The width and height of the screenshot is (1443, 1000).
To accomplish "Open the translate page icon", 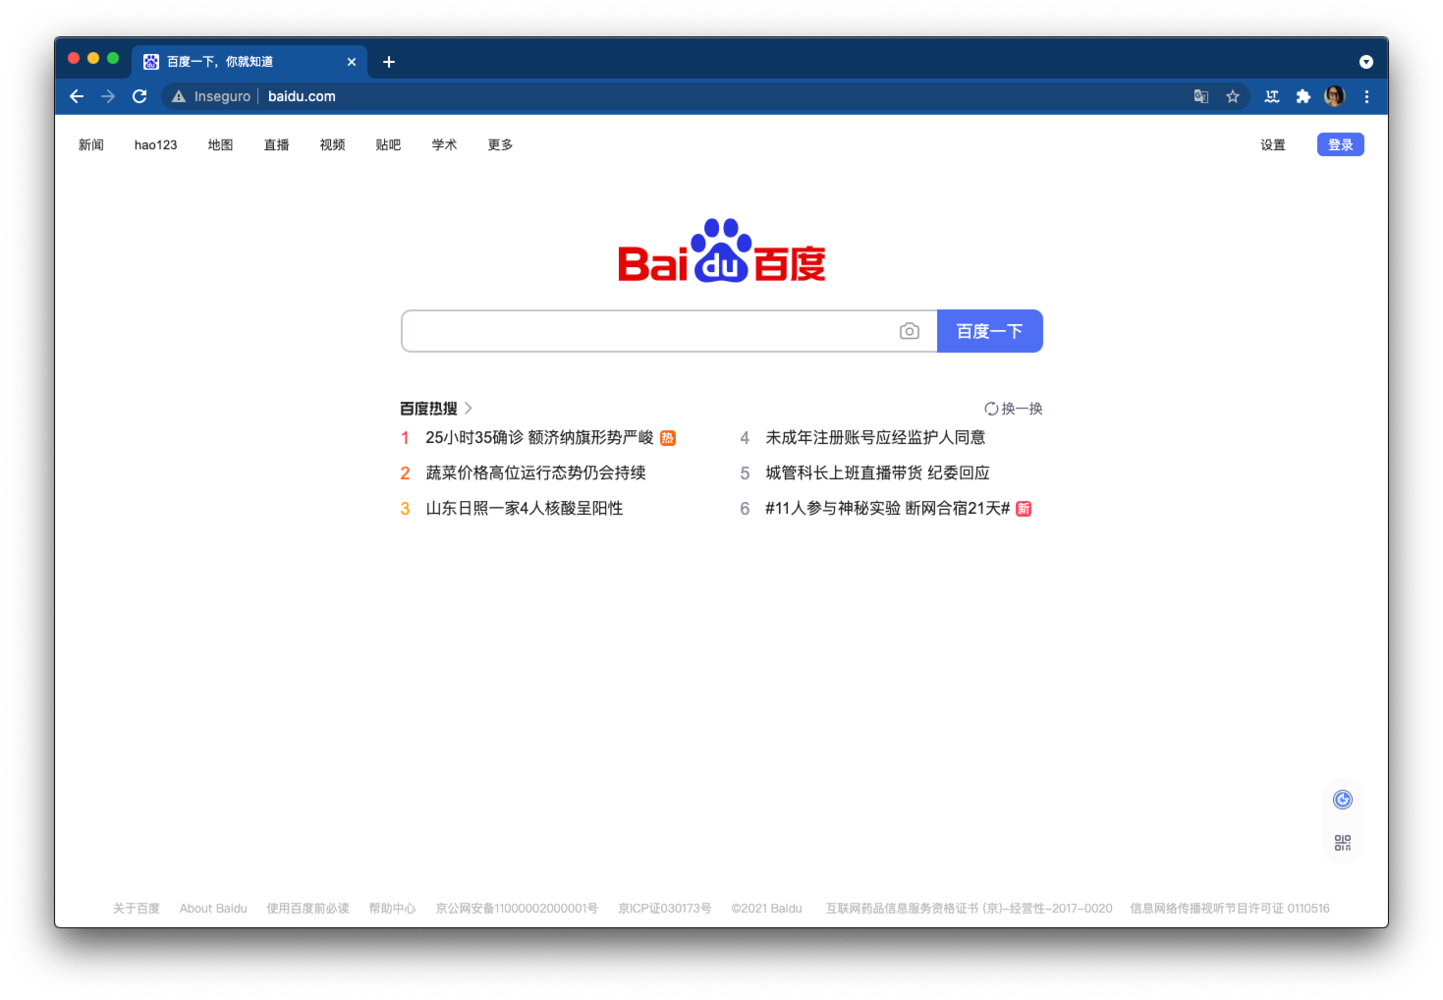I will pos(1201,97).
